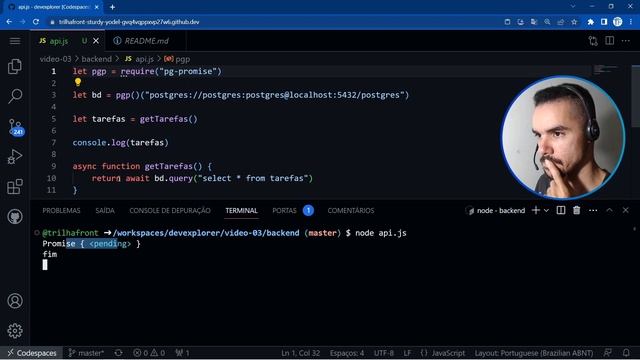Open Source Control view with 241 badge
Viewport: 640px width, 360px height.
(x=15, y=127)
